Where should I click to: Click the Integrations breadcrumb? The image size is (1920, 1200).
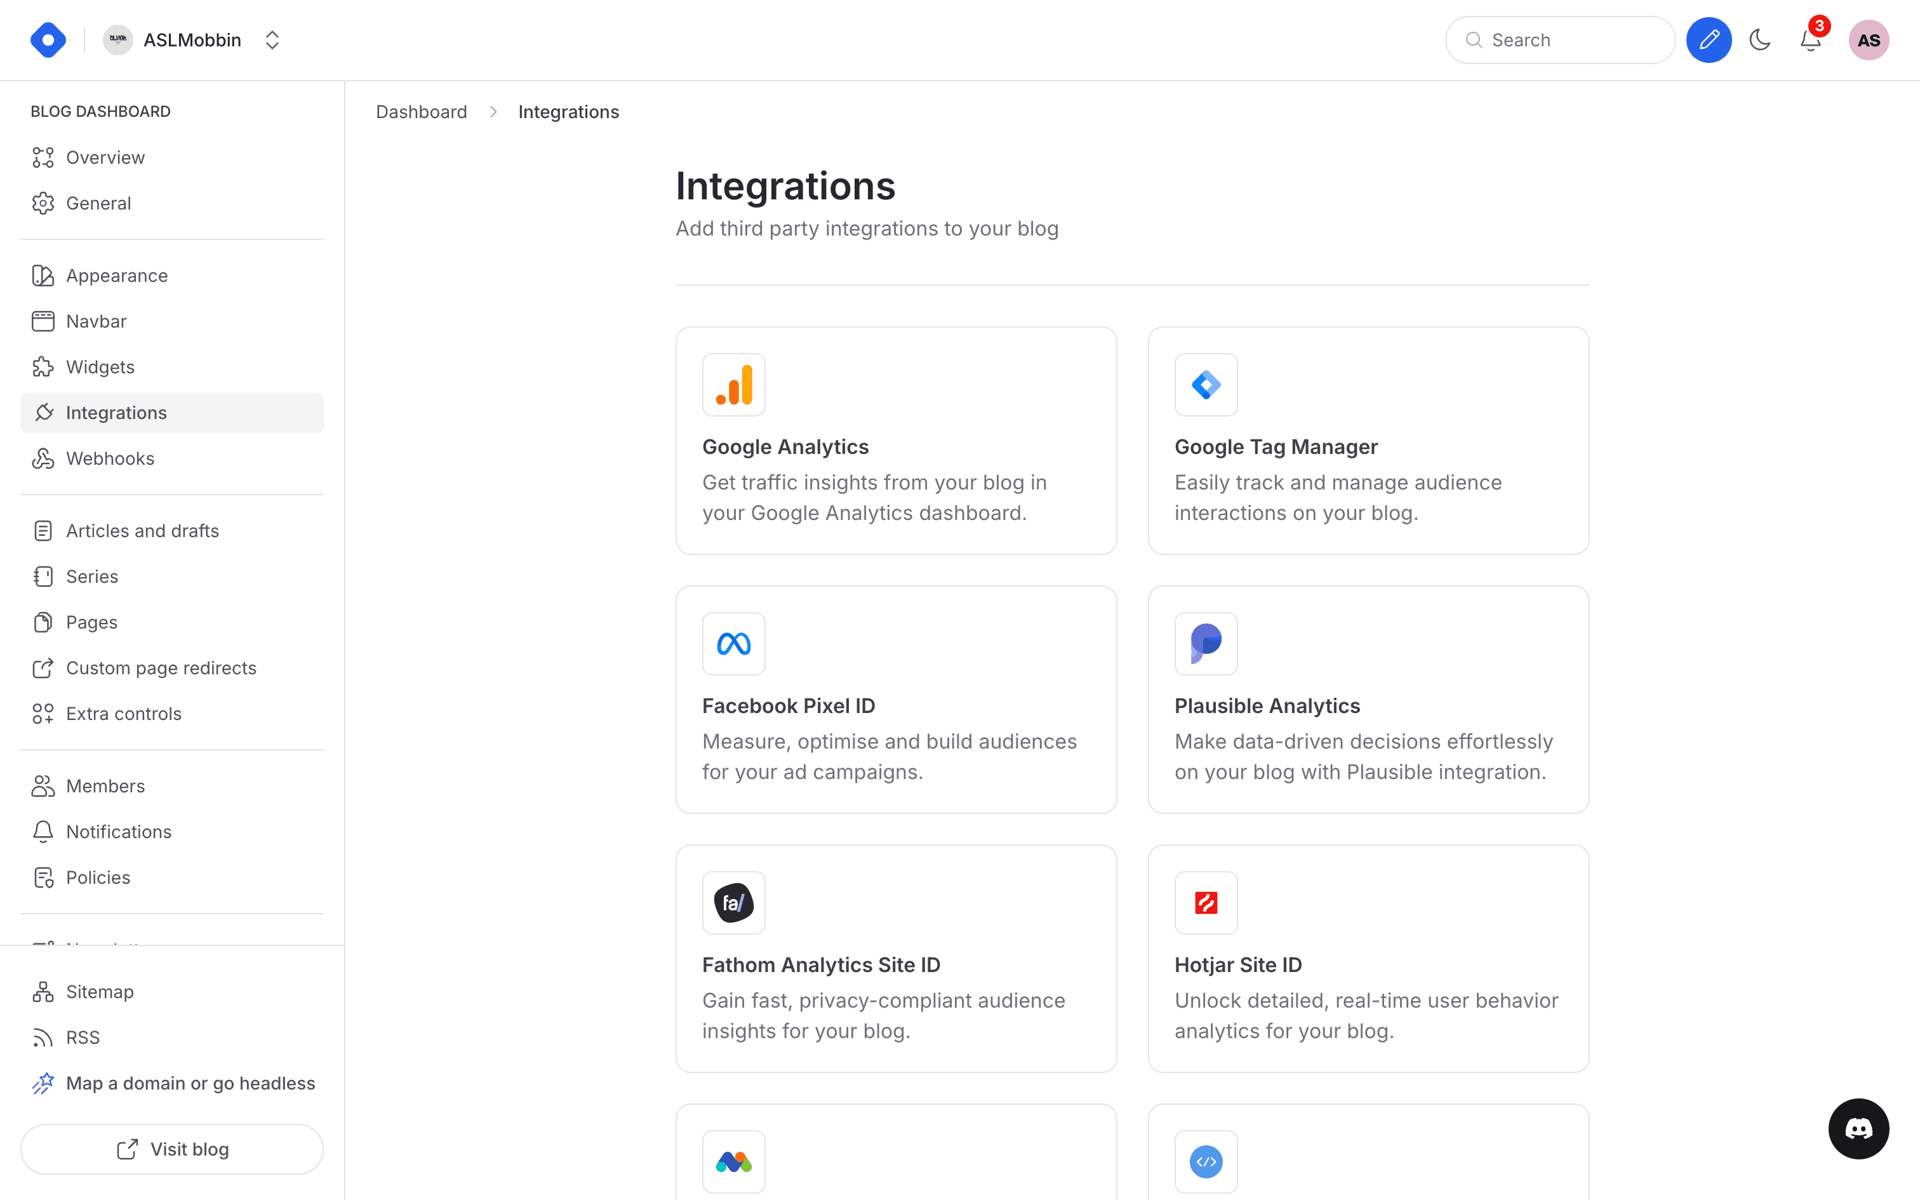568,112
